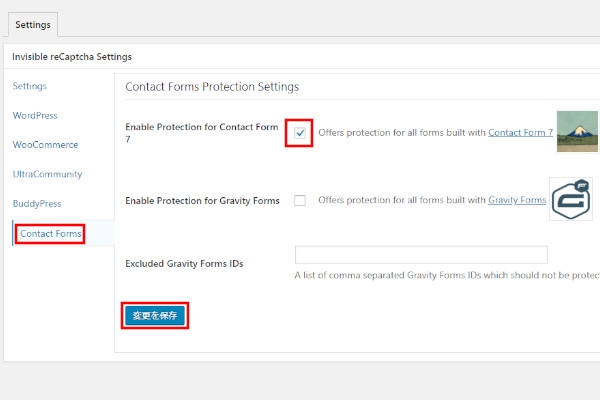
Task: Click the Excluded Gravity Forms IDs label
Action: [184, 264]
